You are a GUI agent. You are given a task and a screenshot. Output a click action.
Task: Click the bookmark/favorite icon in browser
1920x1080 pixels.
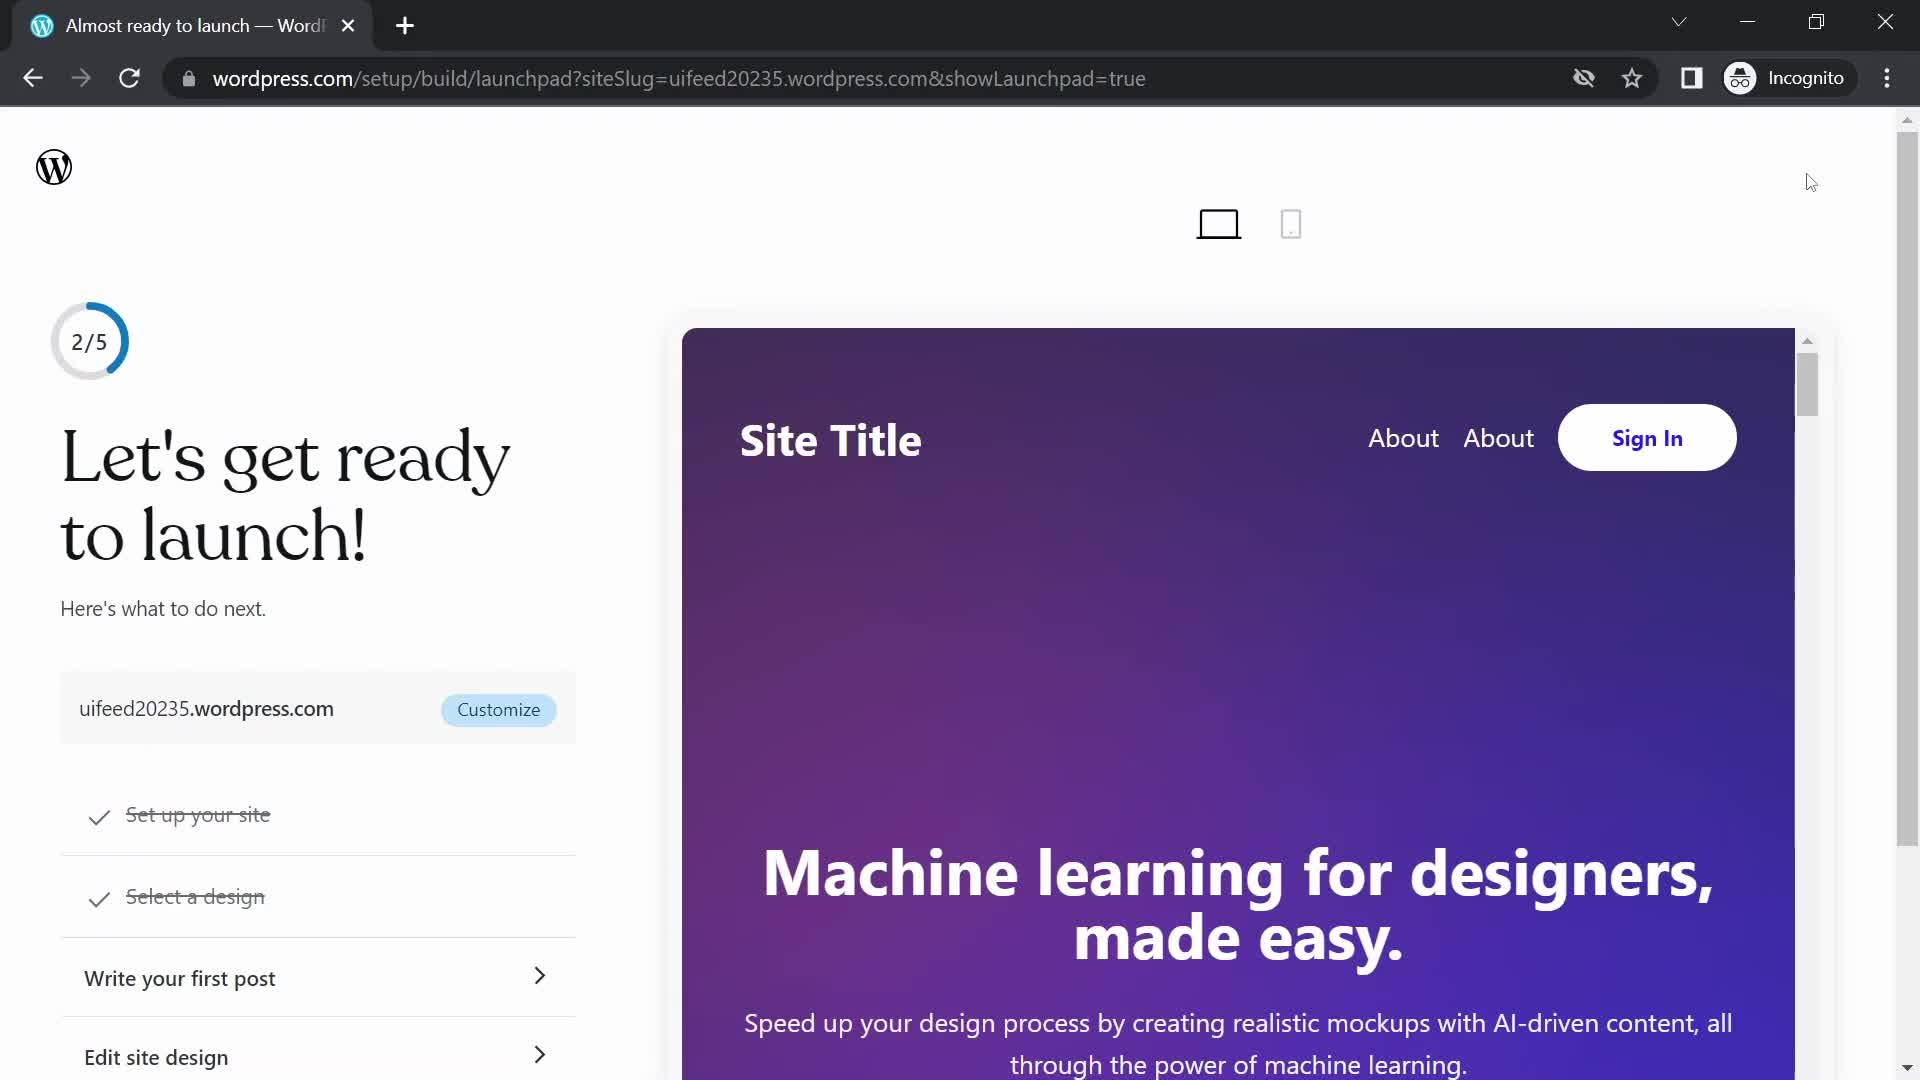1631,78
